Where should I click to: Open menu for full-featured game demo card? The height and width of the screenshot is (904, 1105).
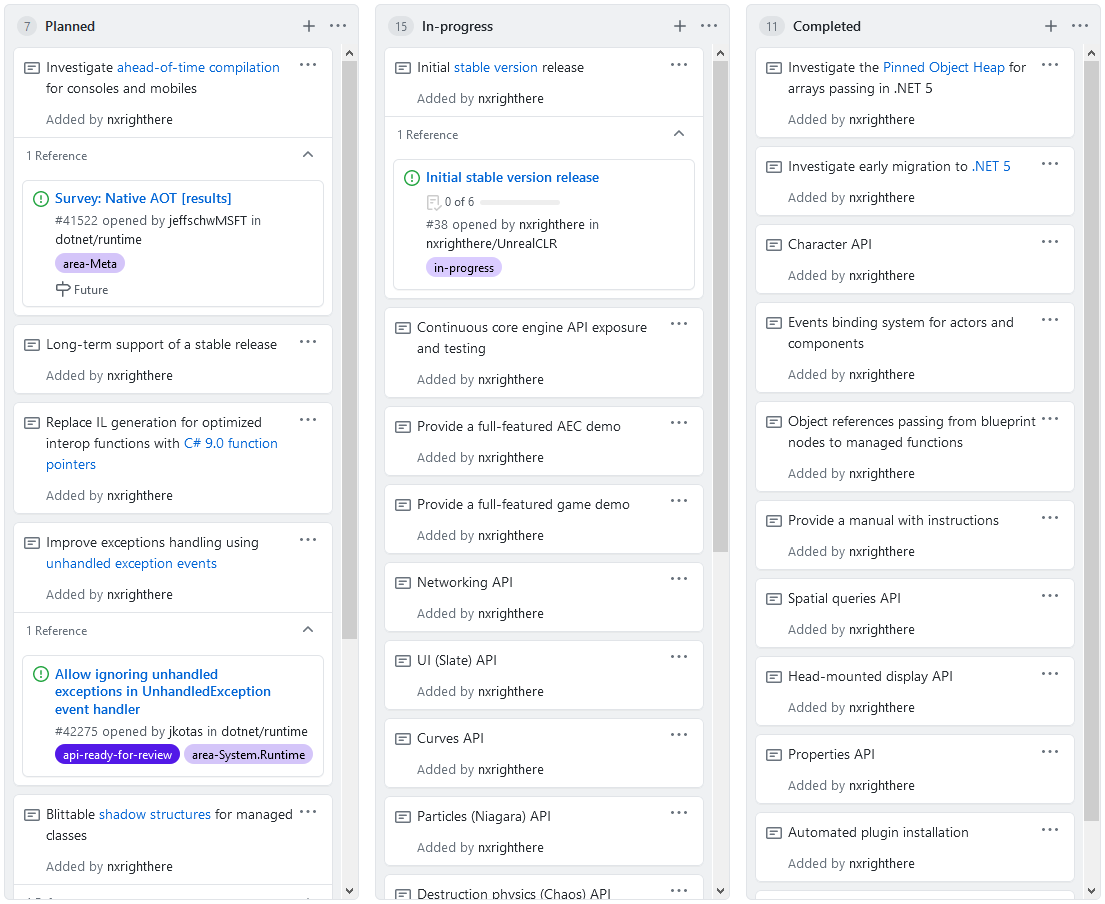tap(679, 501)
